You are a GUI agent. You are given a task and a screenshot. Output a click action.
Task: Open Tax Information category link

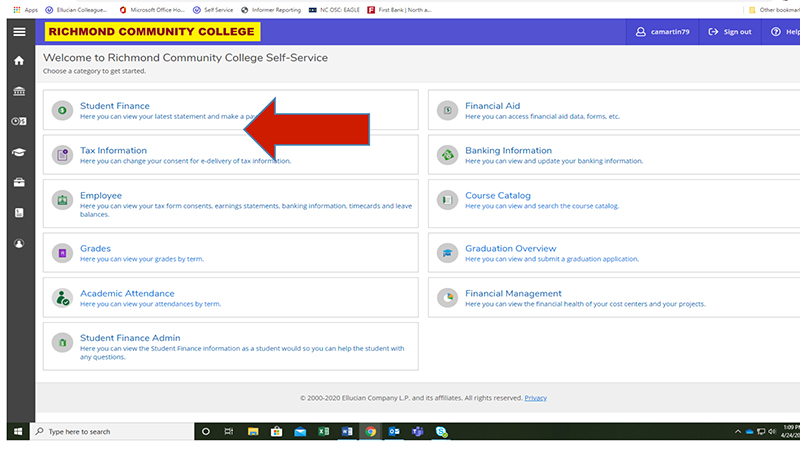point(113,151)
